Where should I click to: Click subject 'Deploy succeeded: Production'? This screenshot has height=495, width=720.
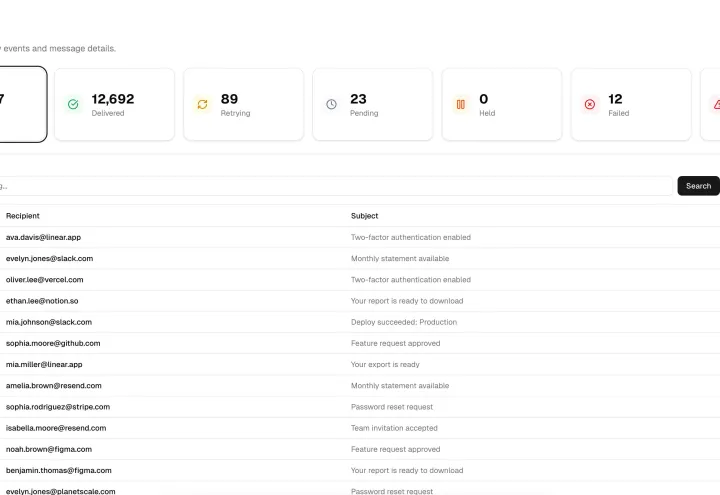pyautogui.click(x=404, y=322)
